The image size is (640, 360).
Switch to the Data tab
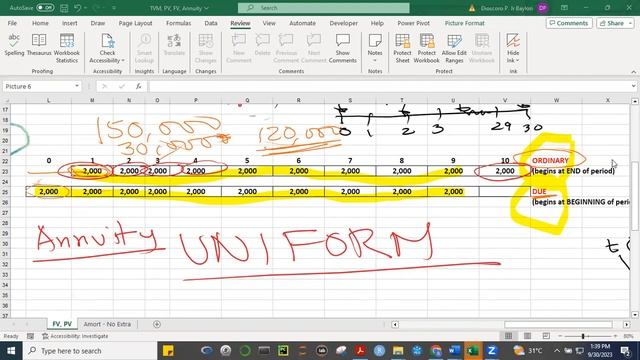coord(211,23)
